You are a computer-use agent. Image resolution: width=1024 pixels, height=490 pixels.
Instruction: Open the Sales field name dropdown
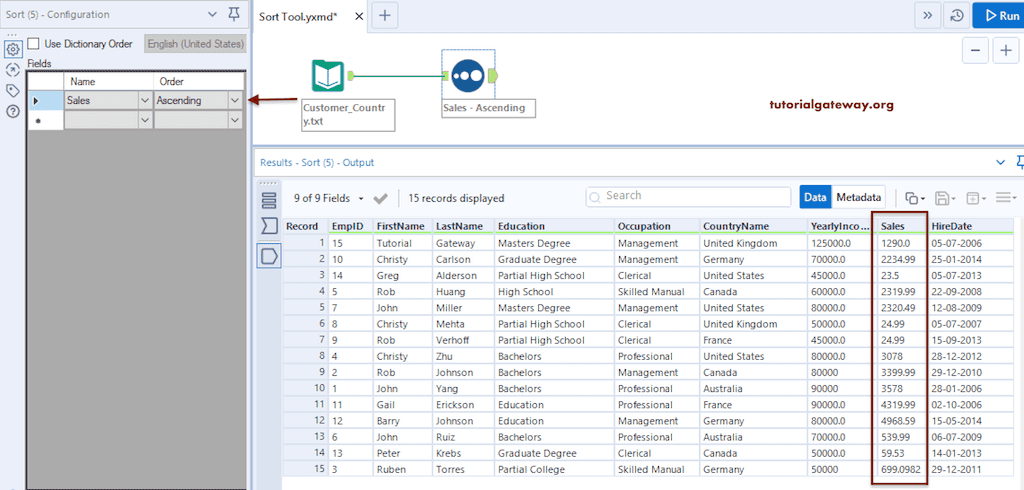144,100
